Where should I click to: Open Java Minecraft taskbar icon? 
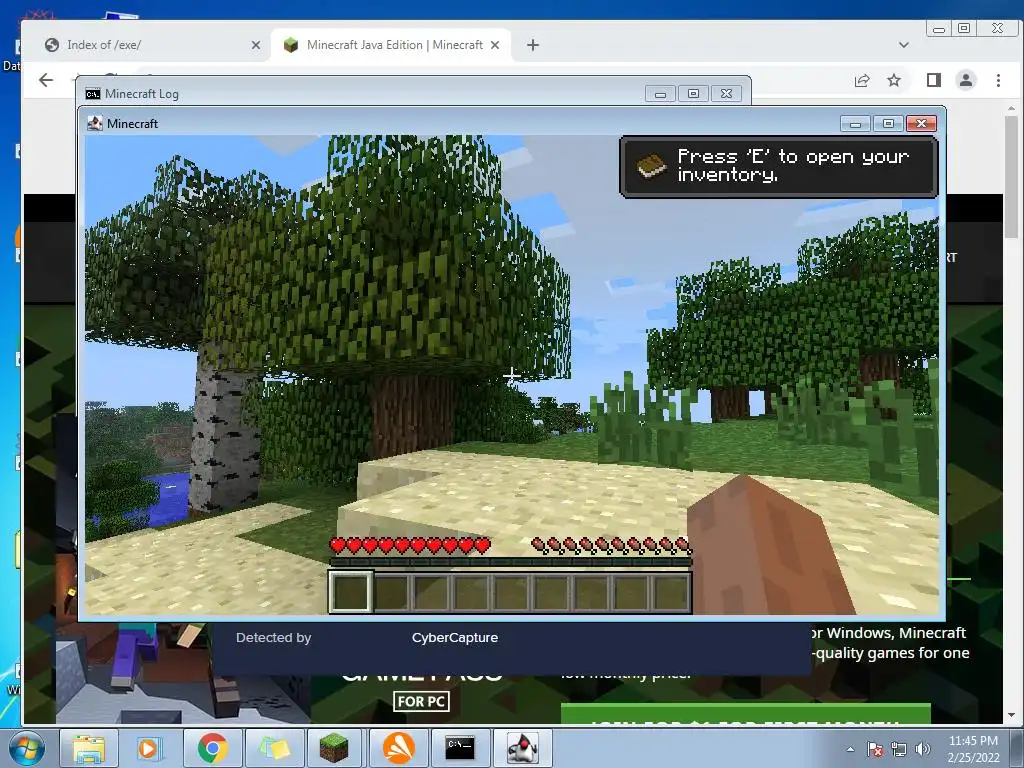(x=522, y=748)
